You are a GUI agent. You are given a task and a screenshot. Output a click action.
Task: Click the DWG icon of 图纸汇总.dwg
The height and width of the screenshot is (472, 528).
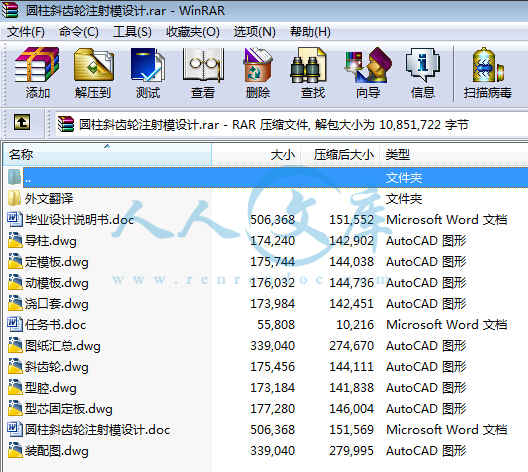(x=14, y=345)
